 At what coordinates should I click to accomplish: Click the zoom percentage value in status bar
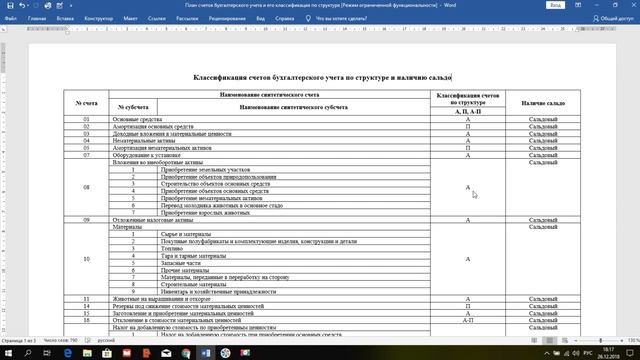(634, 340)
